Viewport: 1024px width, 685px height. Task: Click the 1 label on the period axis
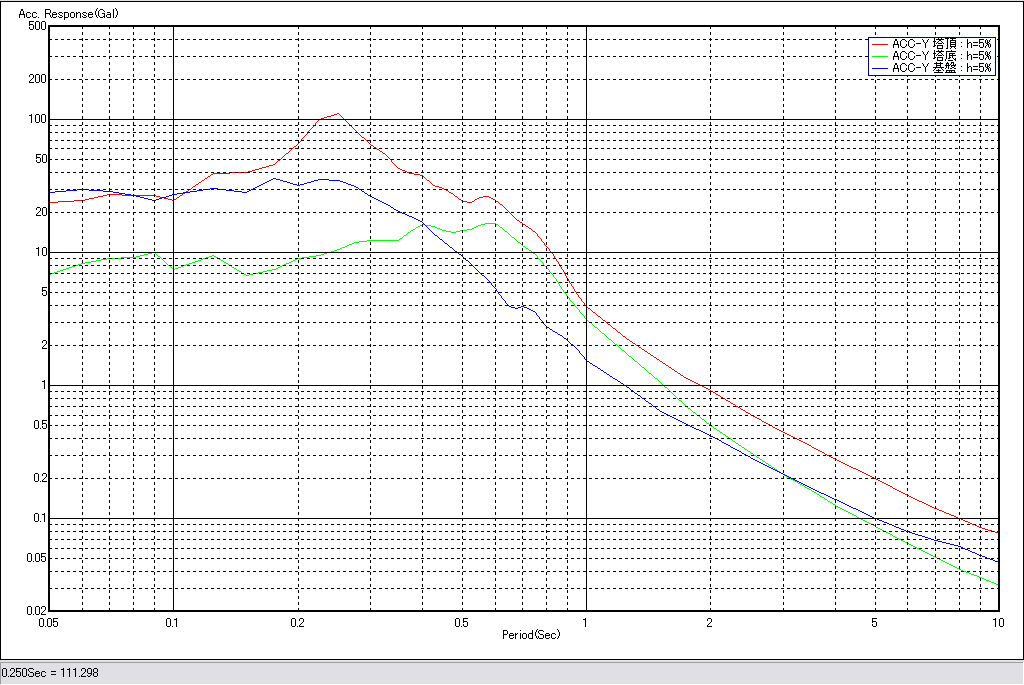[x=585, y=622]
